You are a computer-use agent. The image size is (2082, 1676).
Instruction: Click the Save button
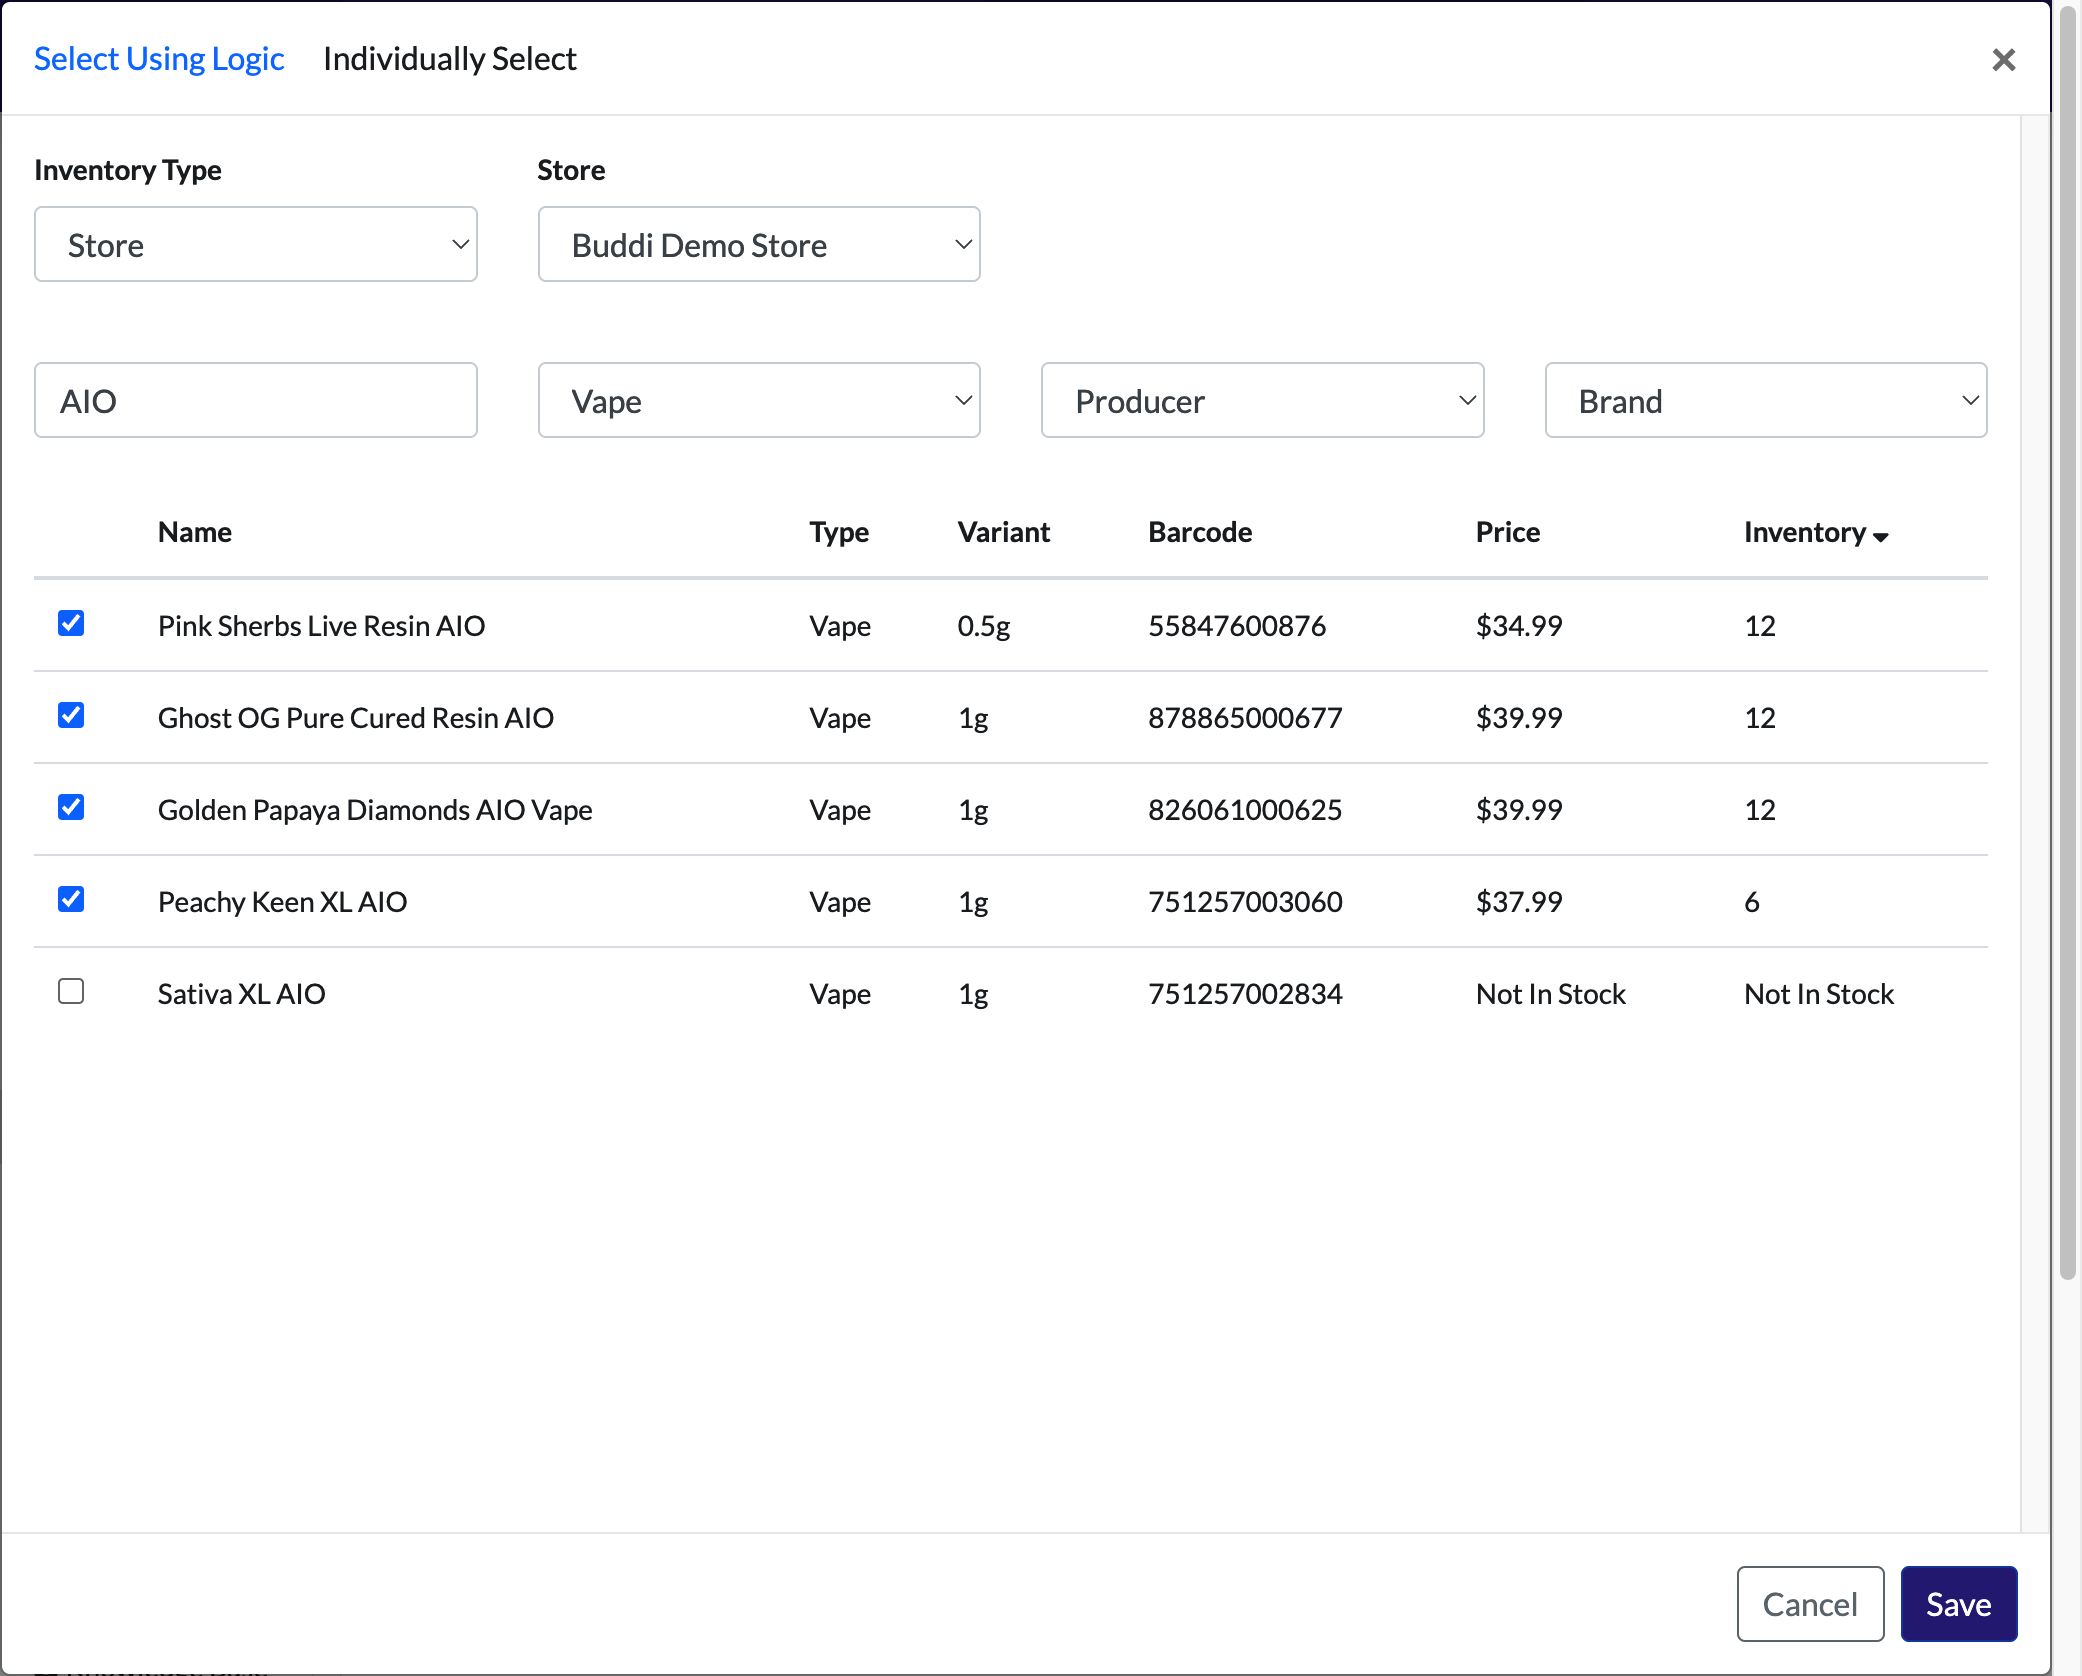(x=1958, y=1604)
